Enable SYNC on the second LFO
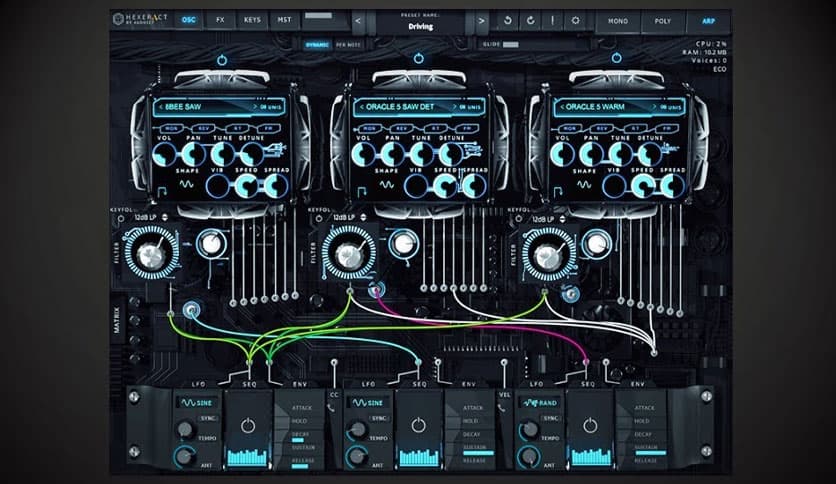 point(379,418)
